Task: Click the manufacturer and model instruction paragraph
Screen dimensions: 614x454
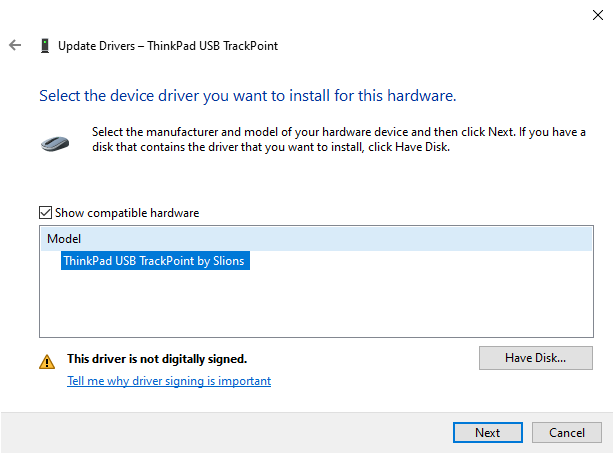Action: pyautogui.click(x=339, y=139)
